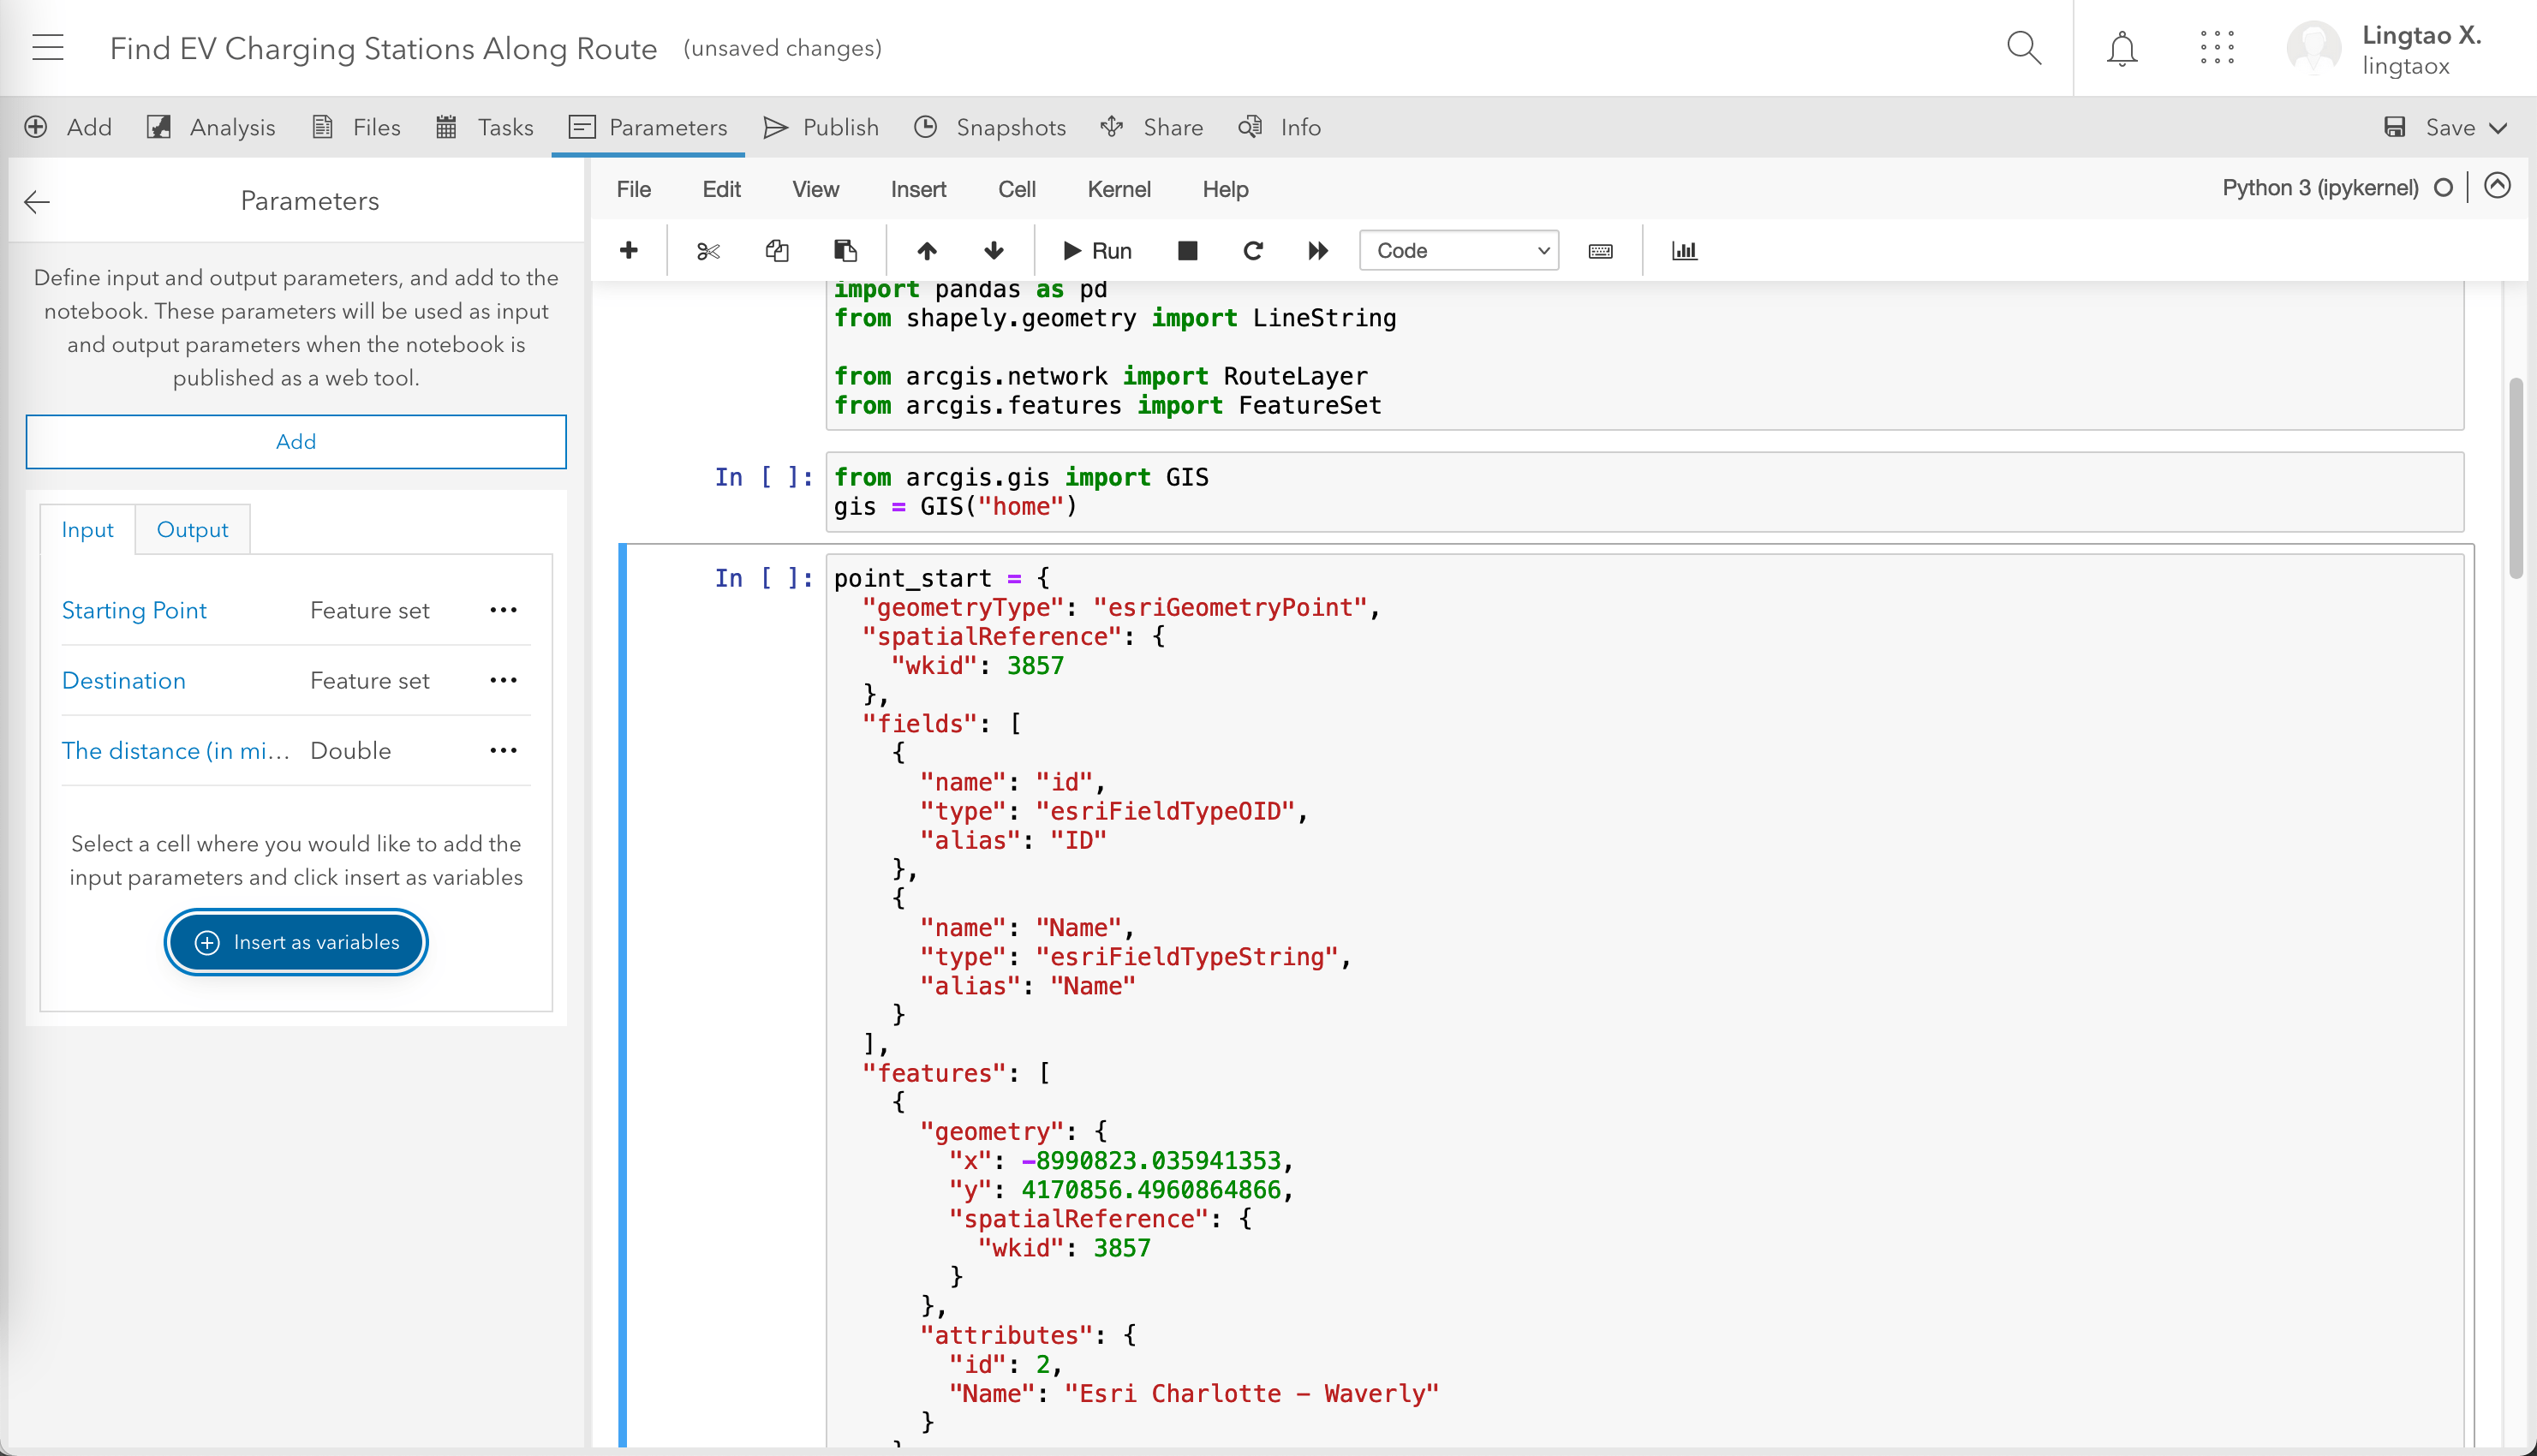Click the add chart/visualization icon

(1685, 249)
